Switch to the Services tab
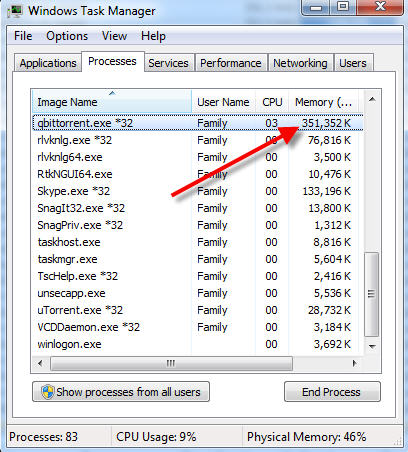Screen dimensions: 408x452 click(168, 63)
